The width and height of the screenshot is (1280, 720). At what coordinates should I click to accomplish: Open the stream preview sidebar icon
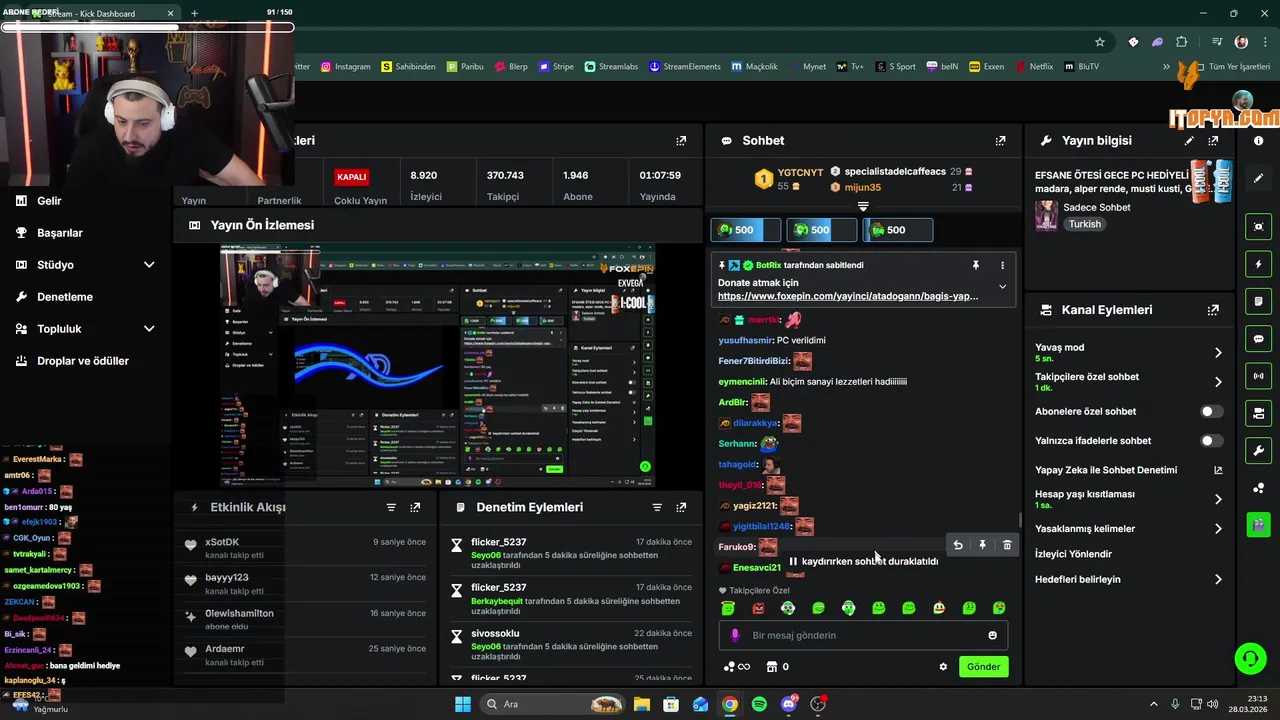coord(1259,227)
